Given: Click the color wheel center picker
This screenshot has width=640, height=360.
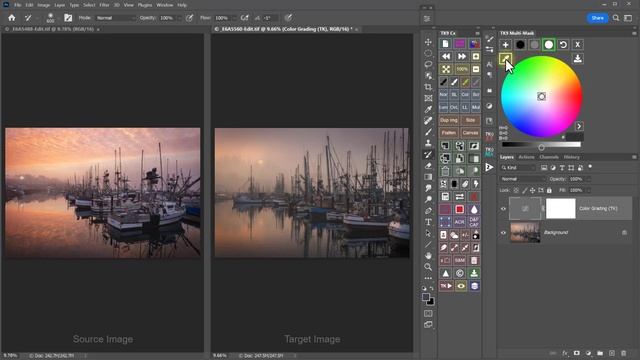Looking at the screenshot, I should click(541, 97).
